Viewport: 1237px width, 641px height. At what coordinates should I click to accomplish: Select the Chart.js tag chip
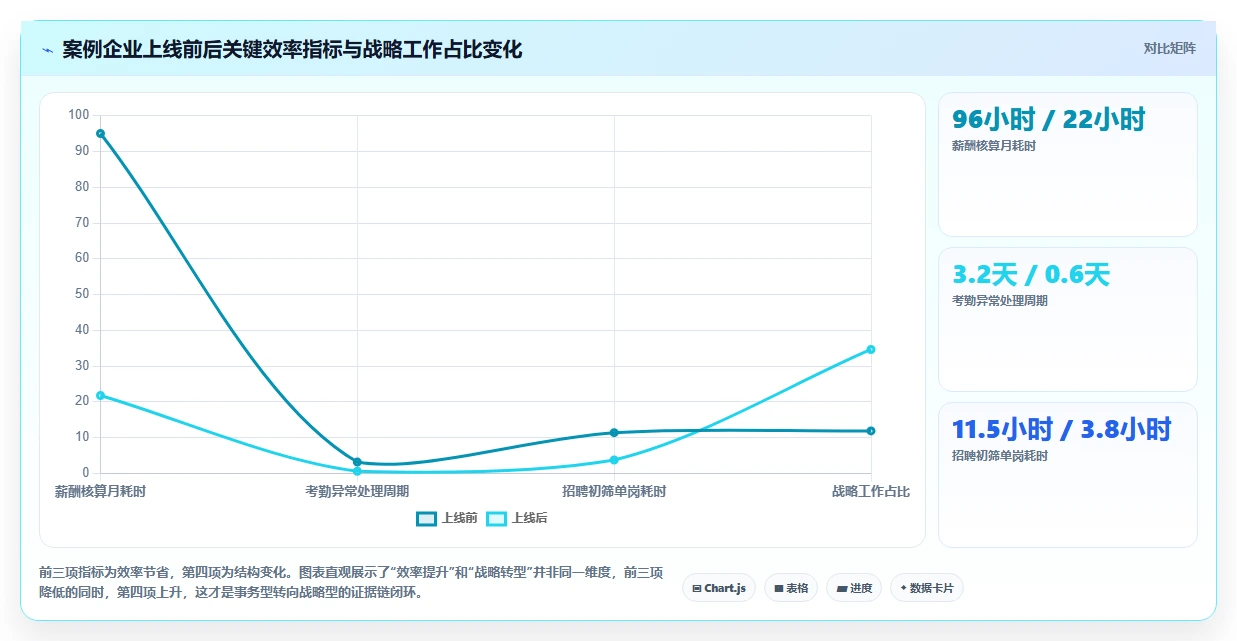click(719, 588)
